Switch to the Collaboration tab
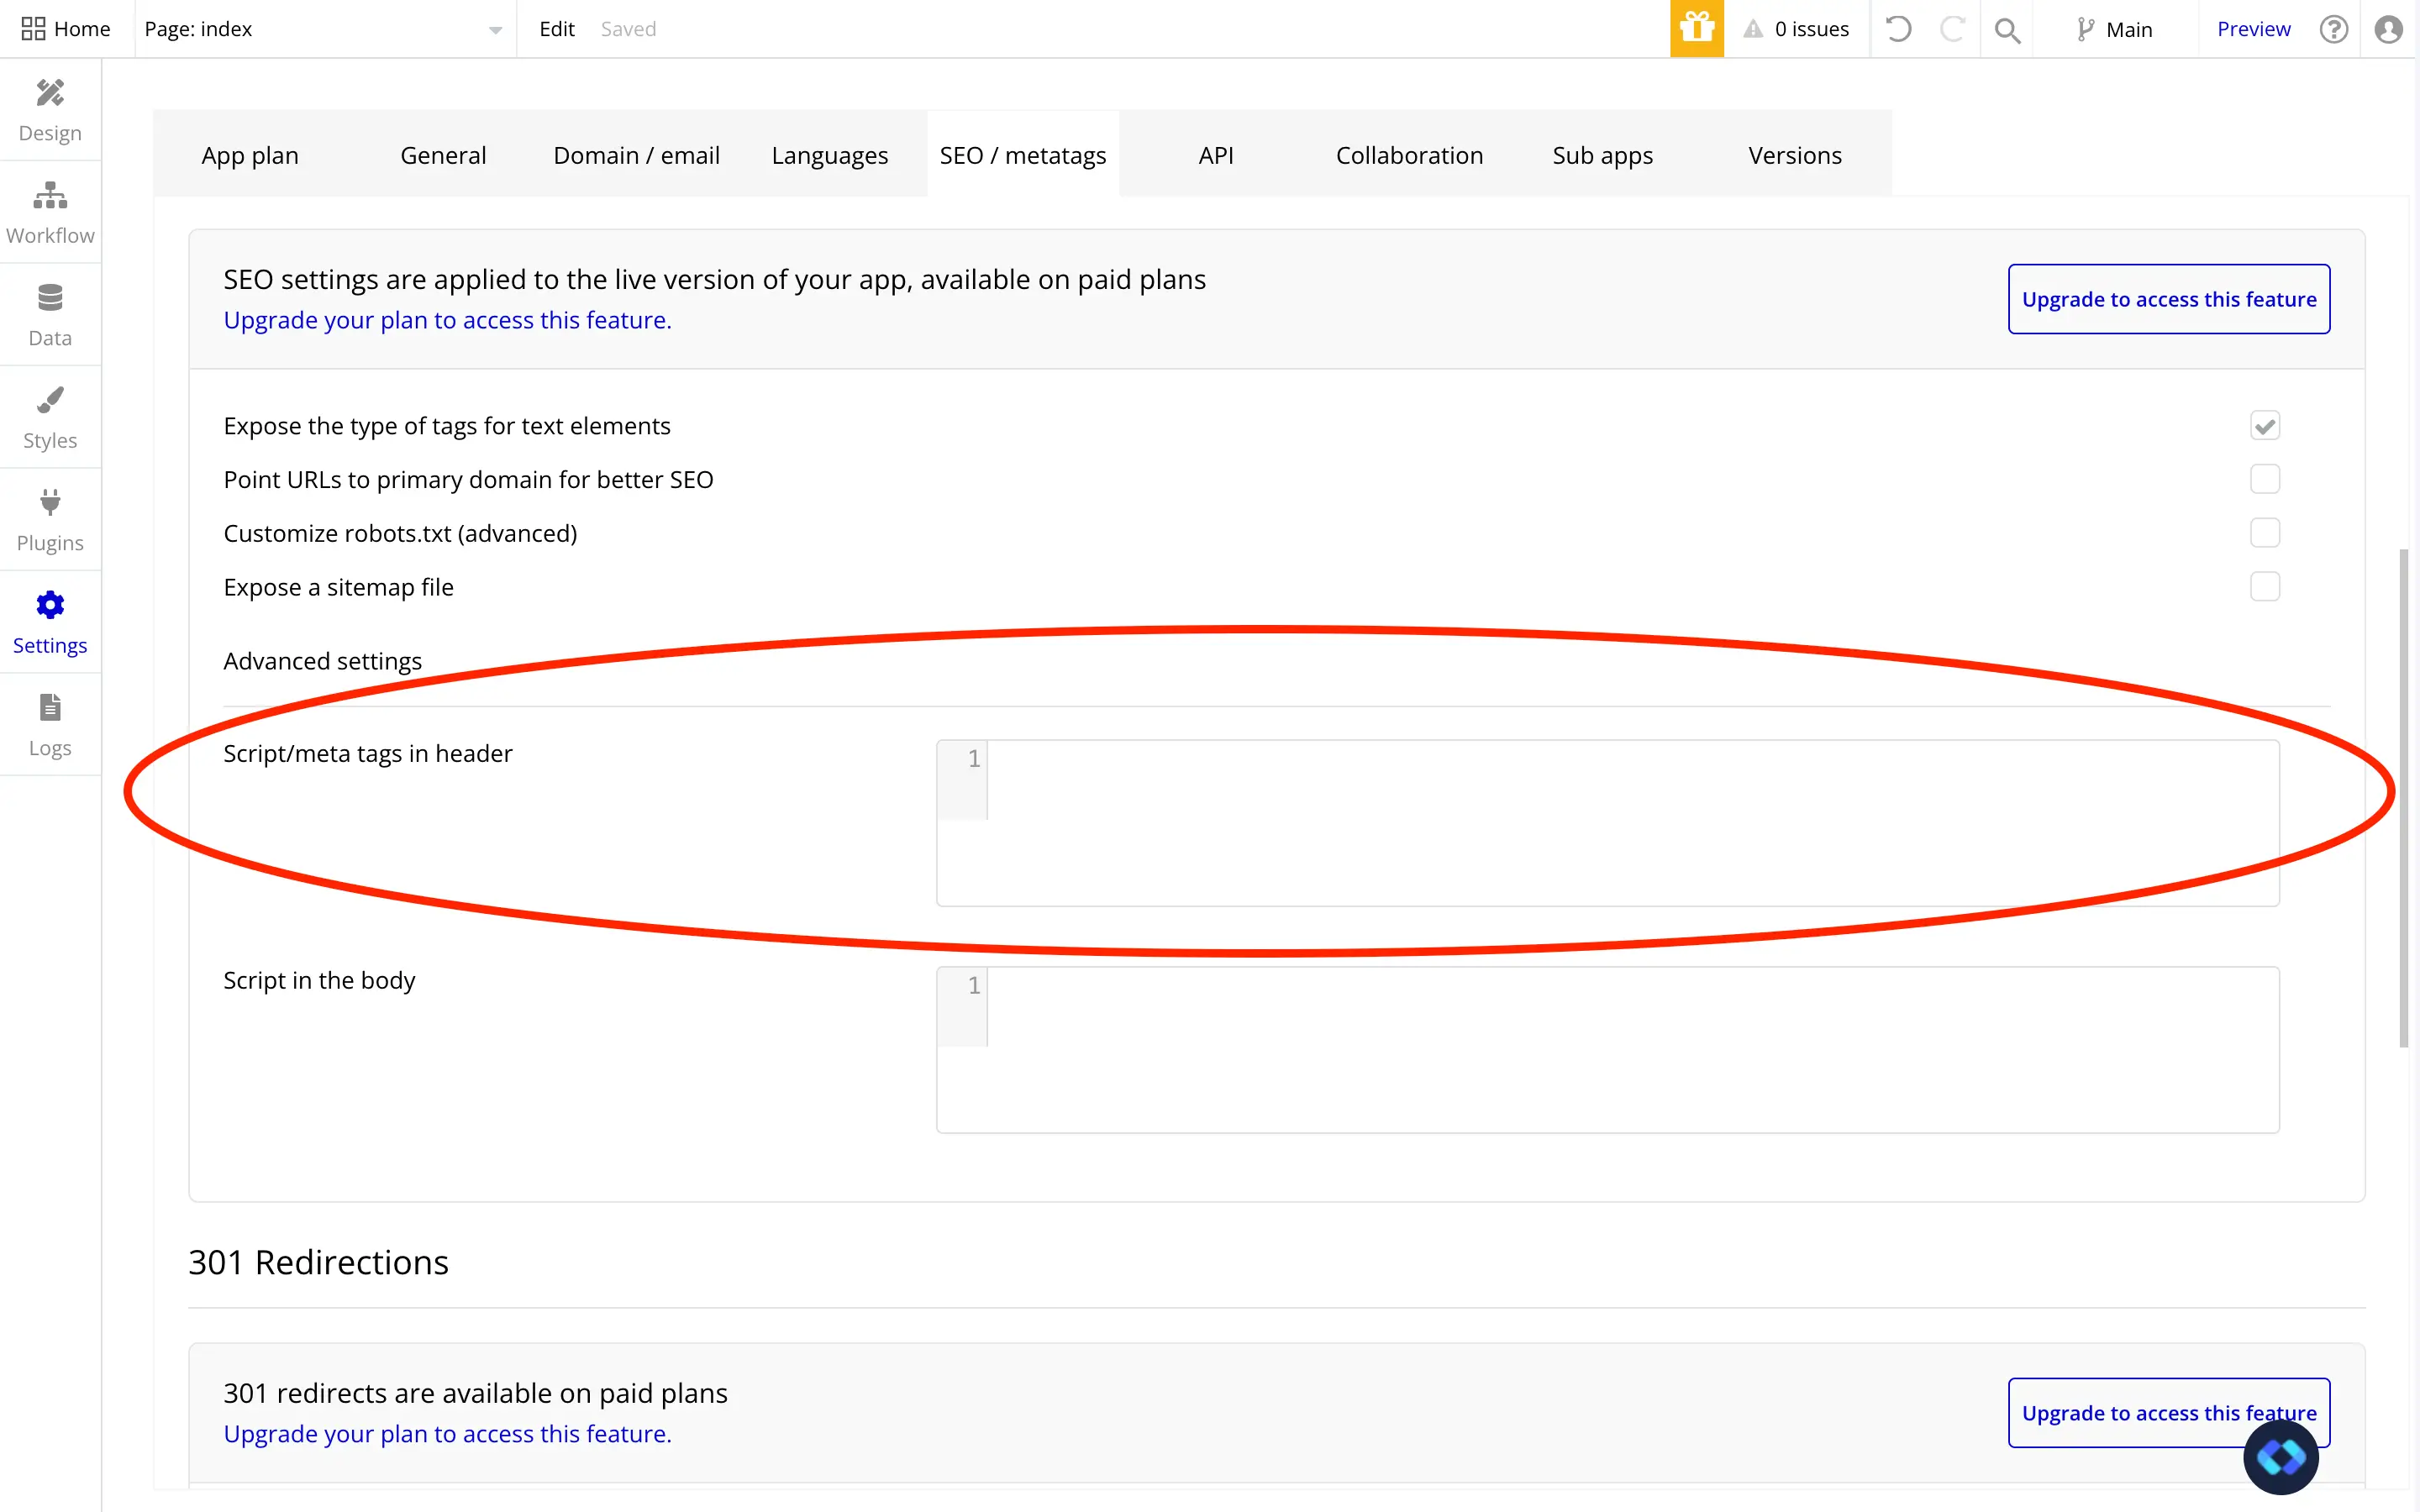The height and width of the screenshot is (1512, 2420). (x=1408, y=155)
